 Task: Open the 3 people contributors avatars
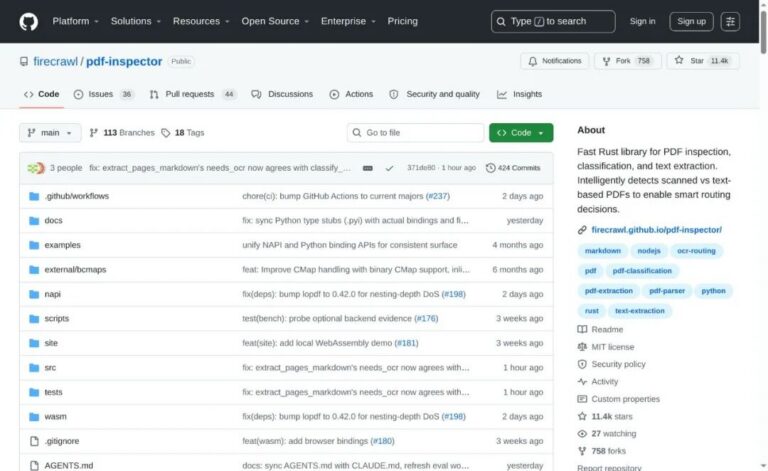tap(36, 168)
